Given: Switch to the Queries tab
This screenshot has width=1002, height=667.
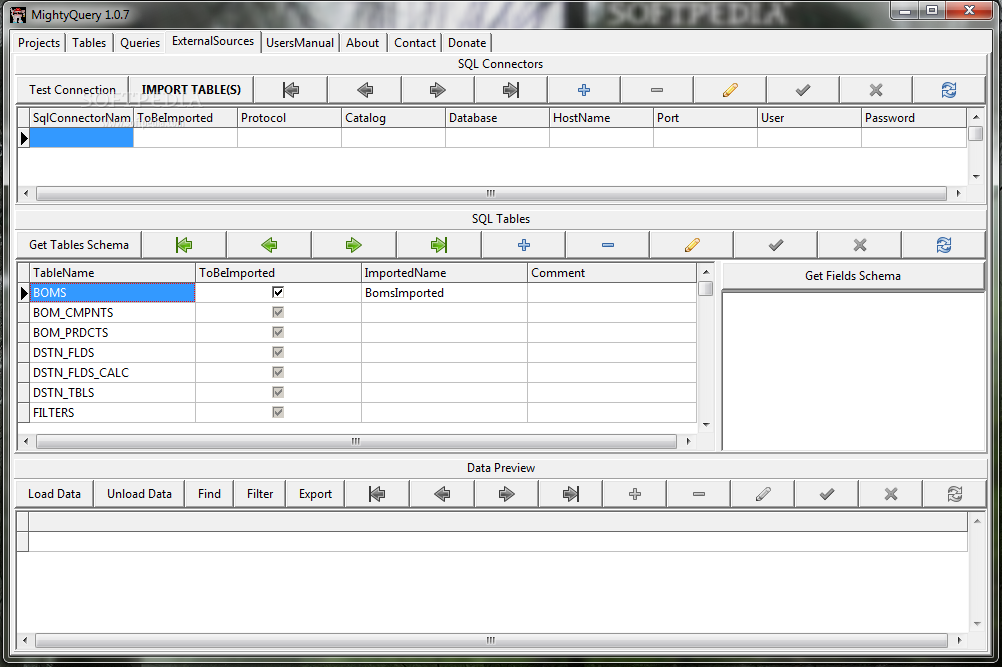Looking at the screenshot, I should point(140,43).
